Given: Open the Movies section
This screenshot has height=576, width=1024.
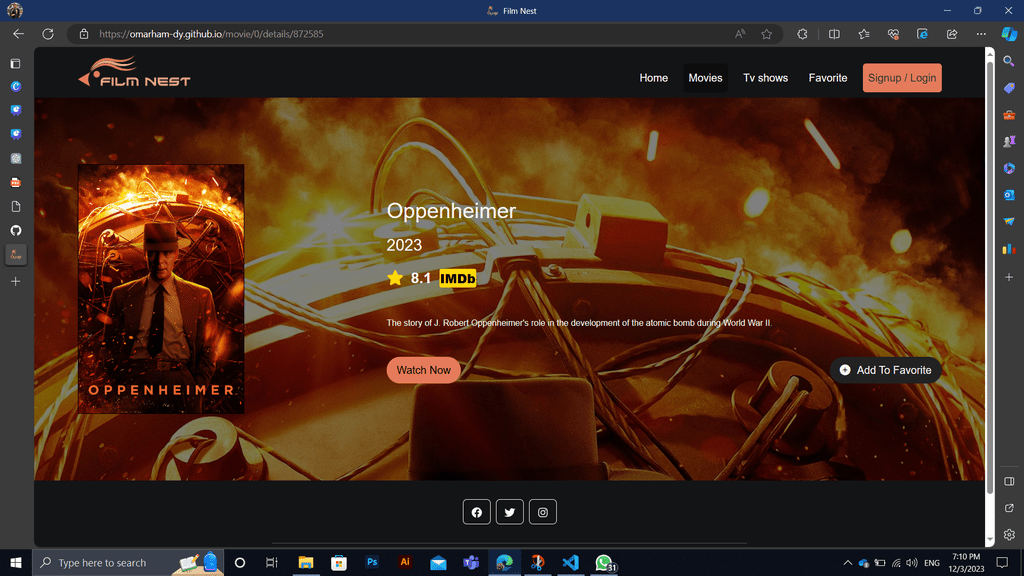Looking at the screenshot, I should coord(705,78).
